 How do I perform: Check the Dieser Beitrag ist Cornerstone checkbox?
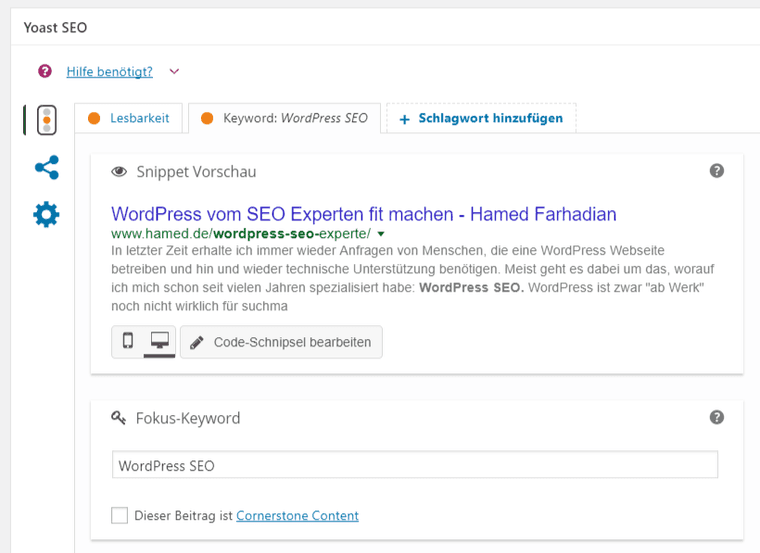[119, 515]
